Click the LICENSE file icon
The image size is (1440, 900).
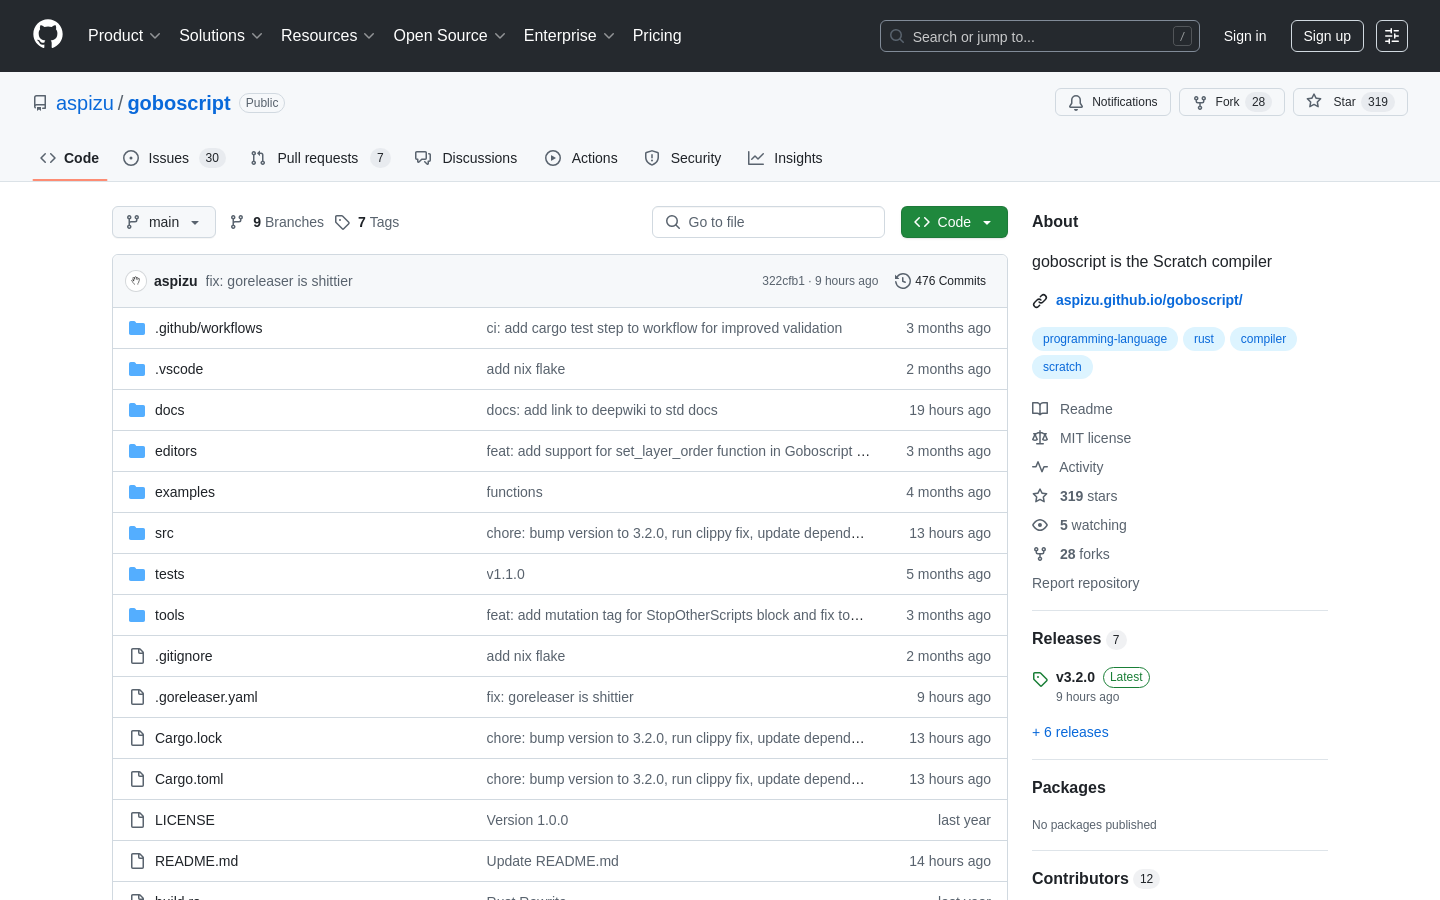click(x=137, y=820)
